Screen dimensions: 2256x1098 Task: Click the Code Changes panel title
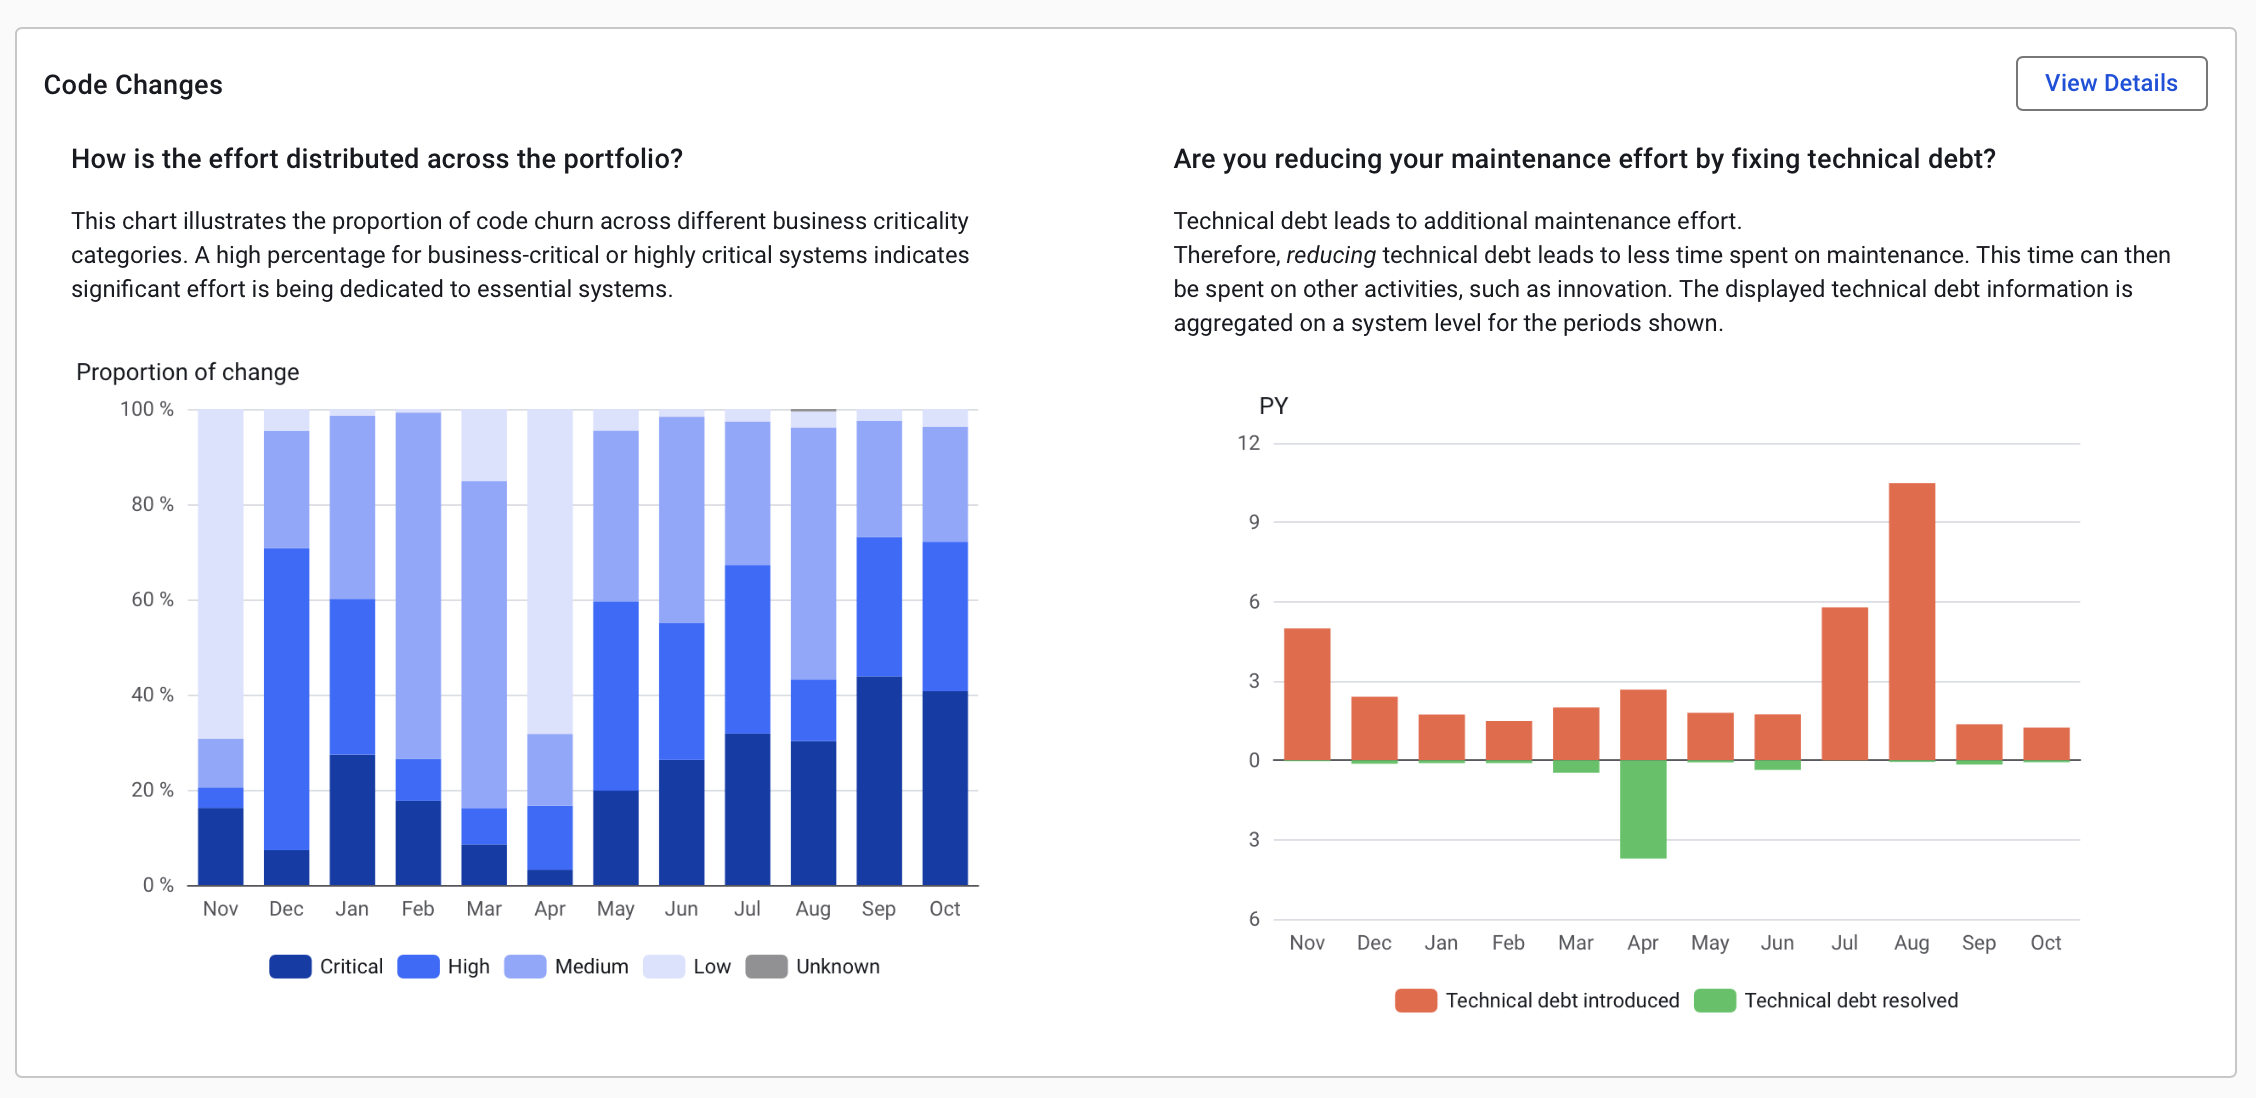pos(133,85)
